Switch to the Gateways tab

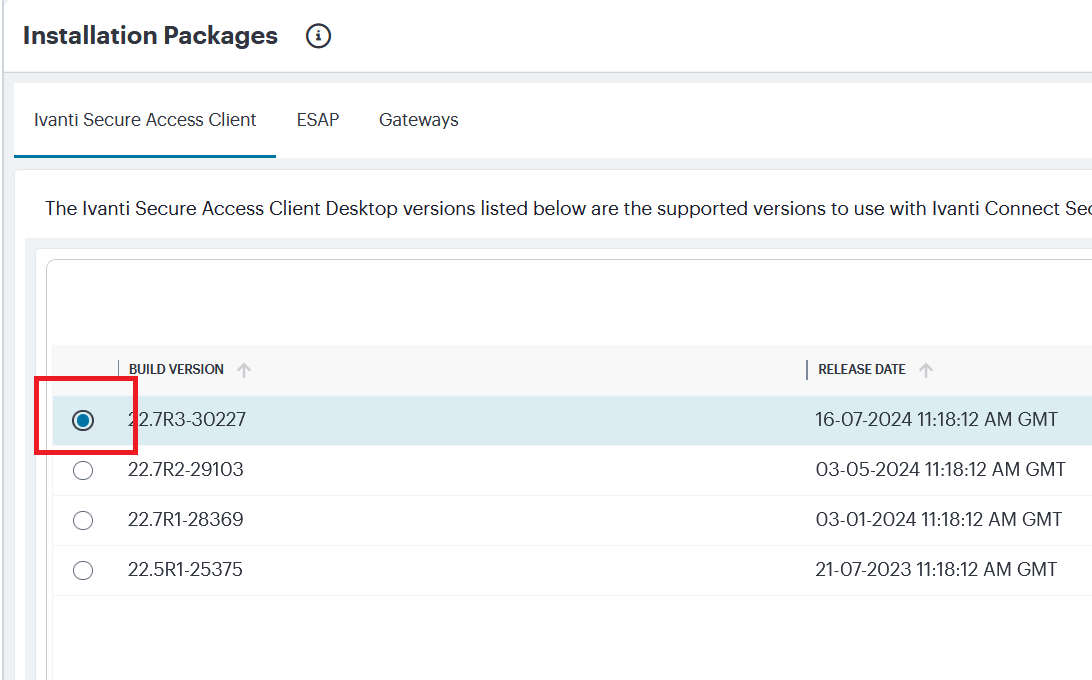[418, 119]
